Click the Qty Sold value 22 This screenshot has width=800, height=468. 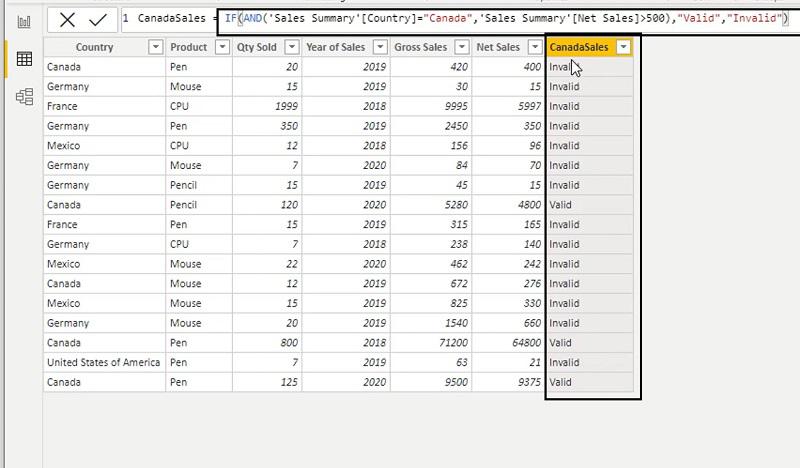292,264
